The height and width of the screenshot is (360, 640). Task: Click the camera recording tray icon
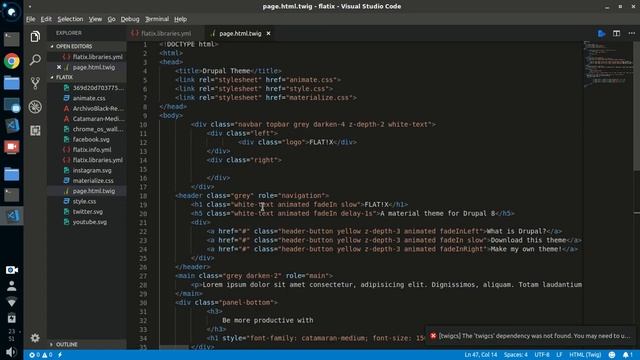11,270
